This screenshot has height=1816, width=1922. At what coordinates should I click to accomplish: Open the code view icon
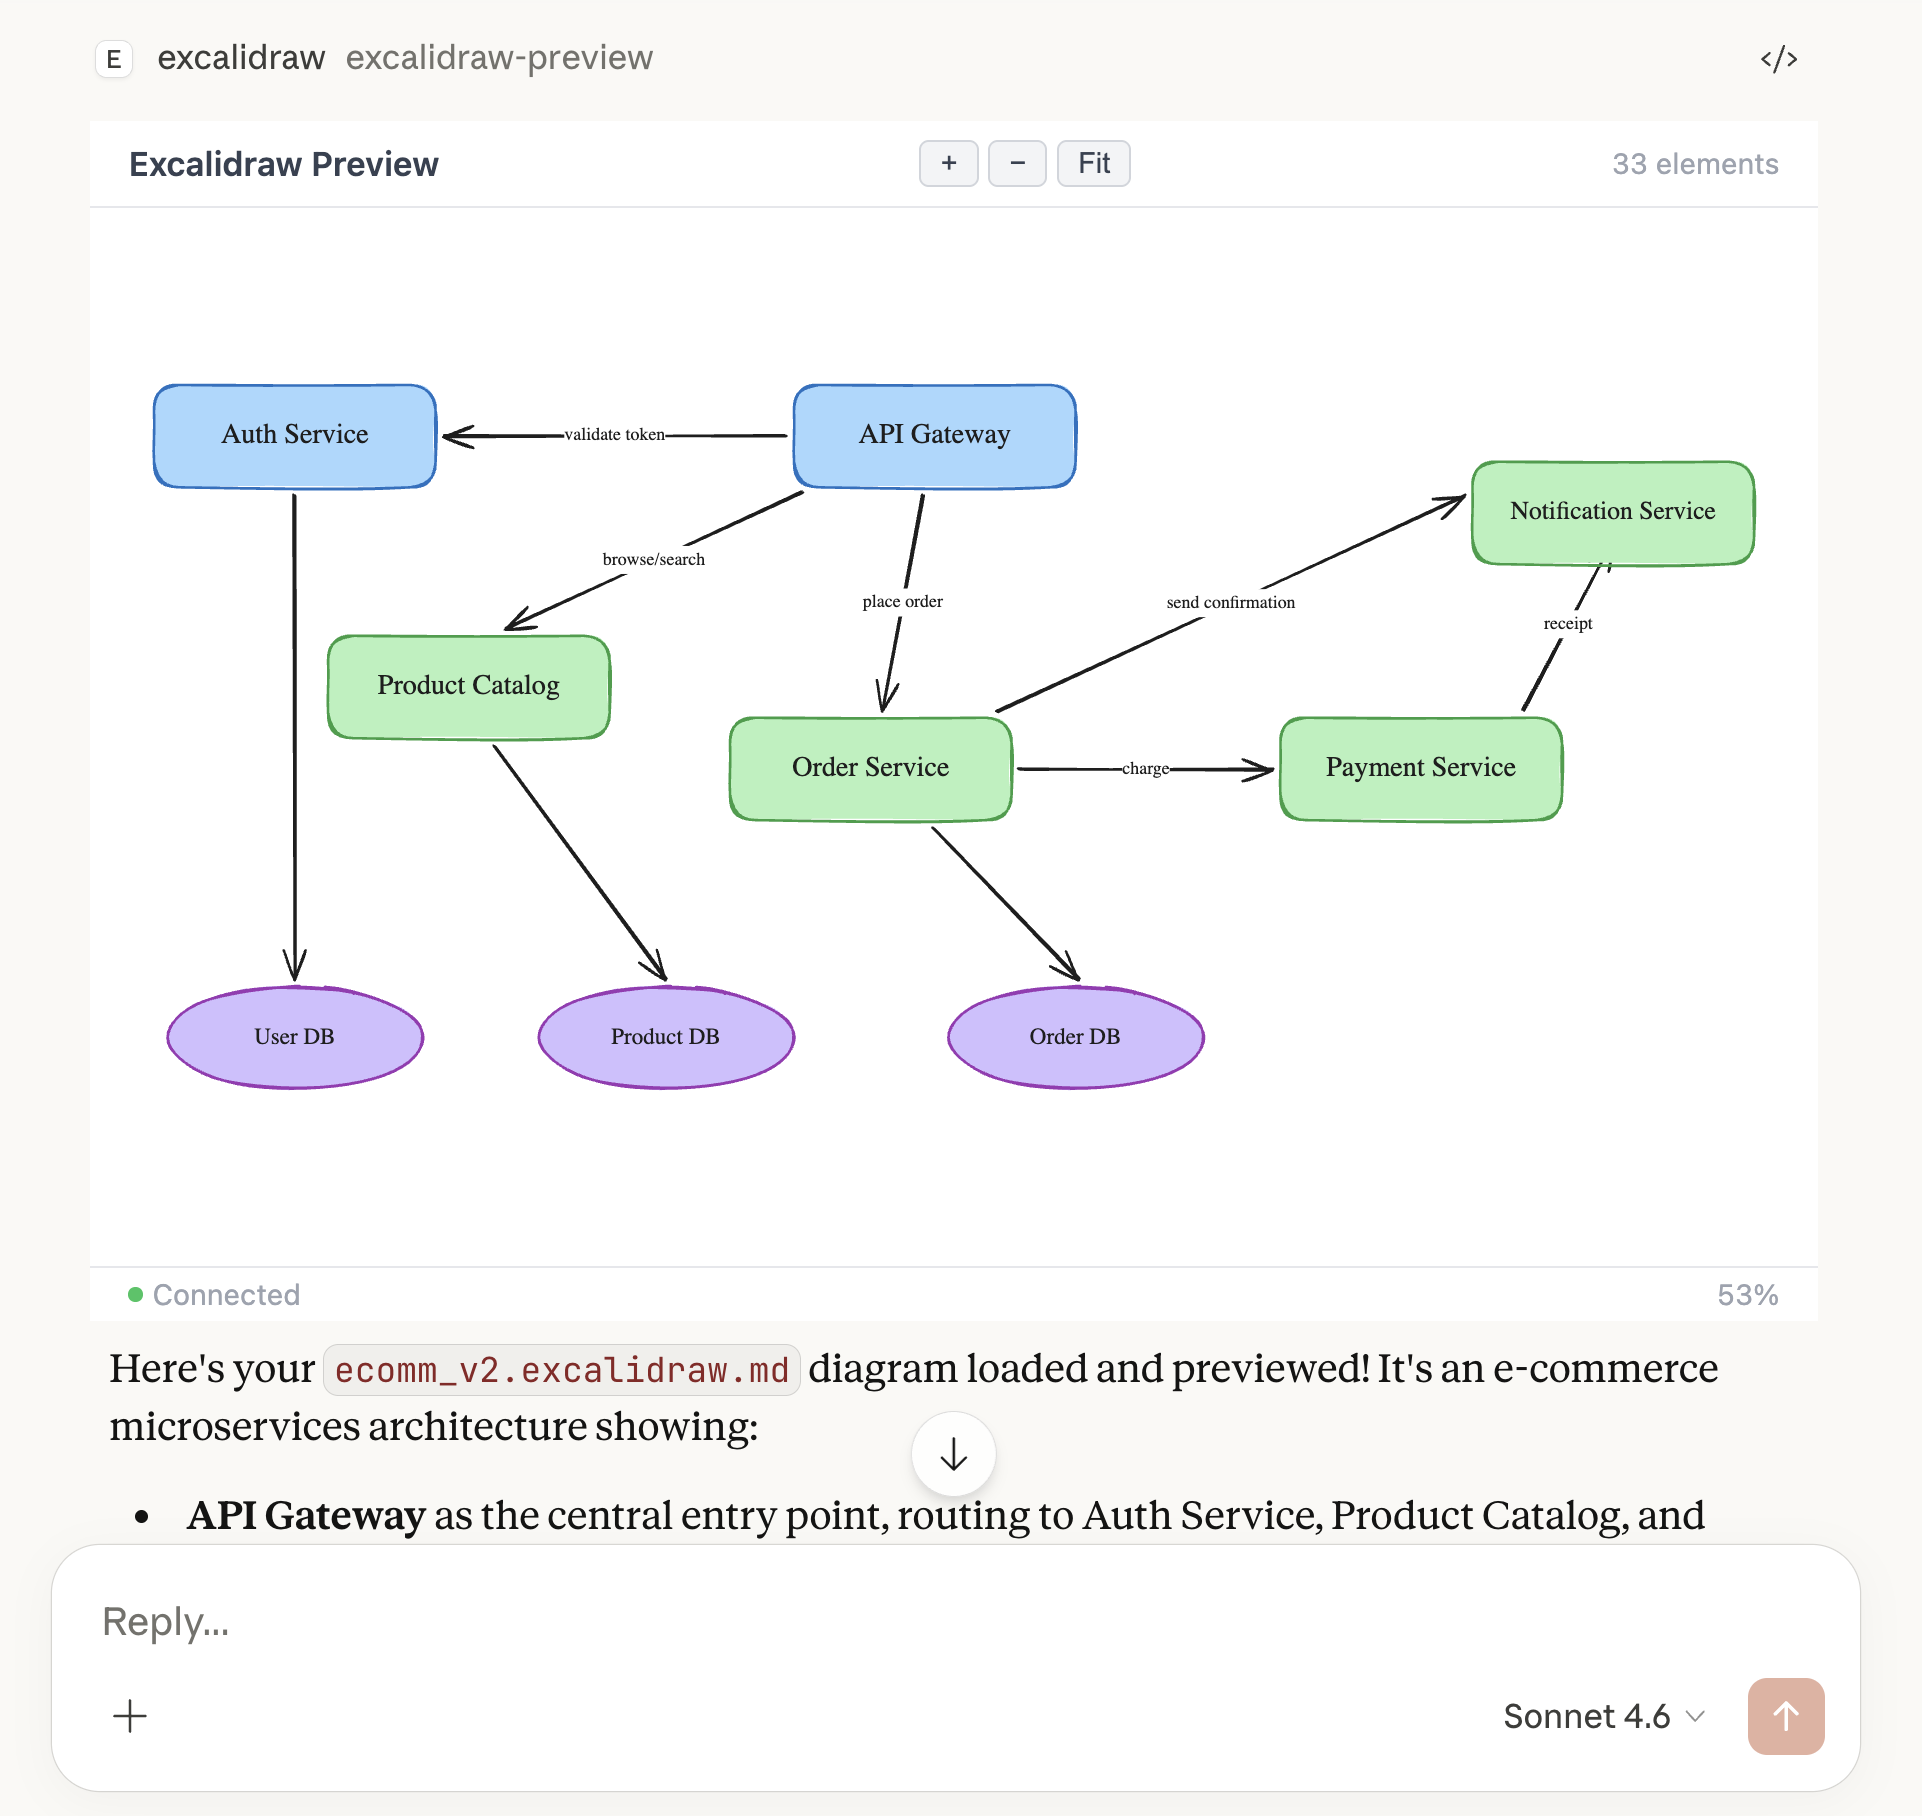[x=1779, y=59]
